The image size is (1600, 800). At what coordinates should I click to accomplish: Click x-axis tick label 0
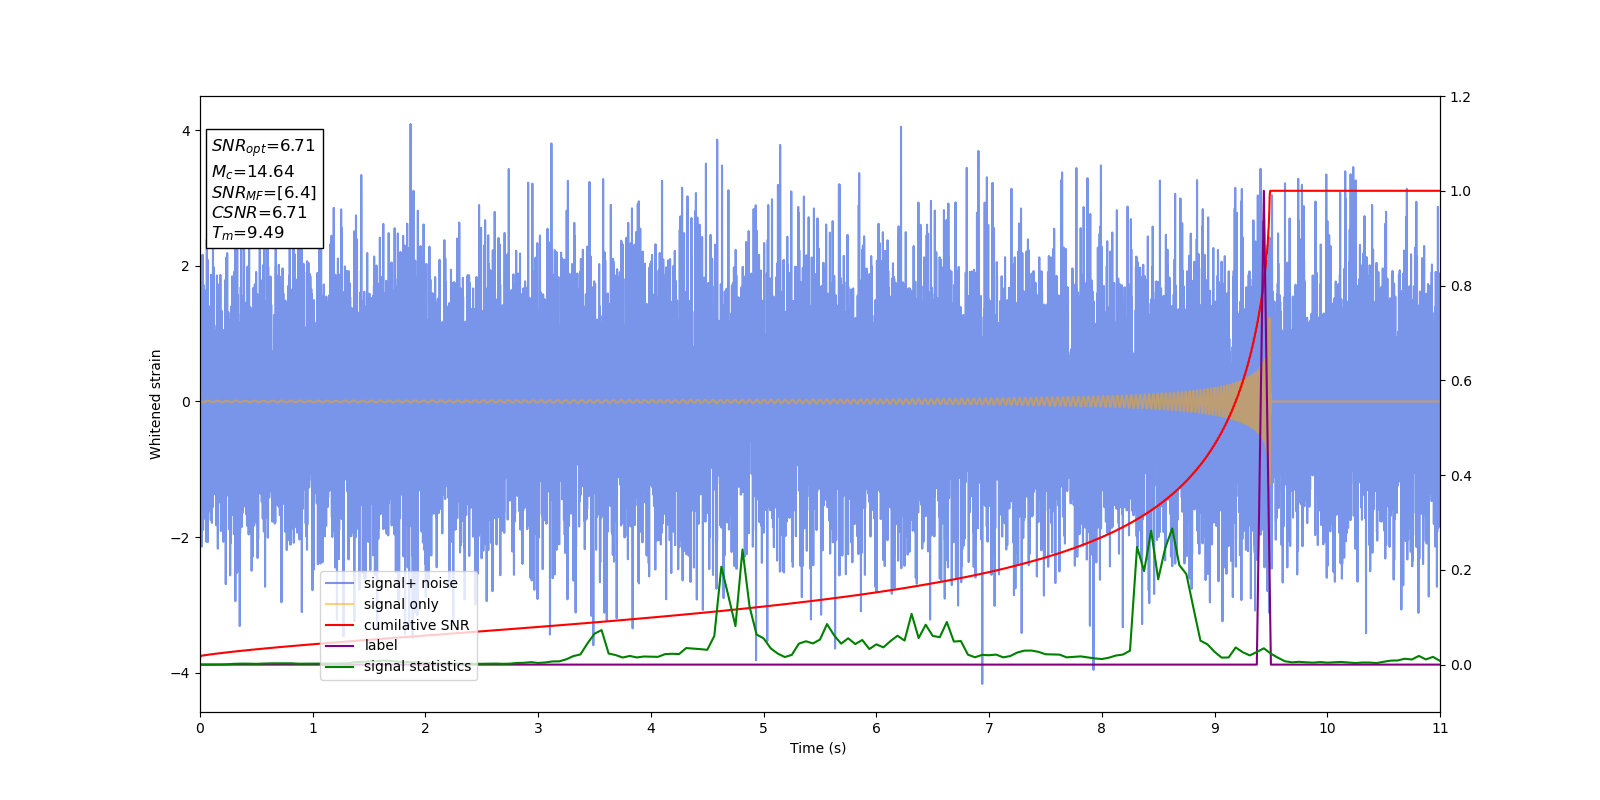200,728
